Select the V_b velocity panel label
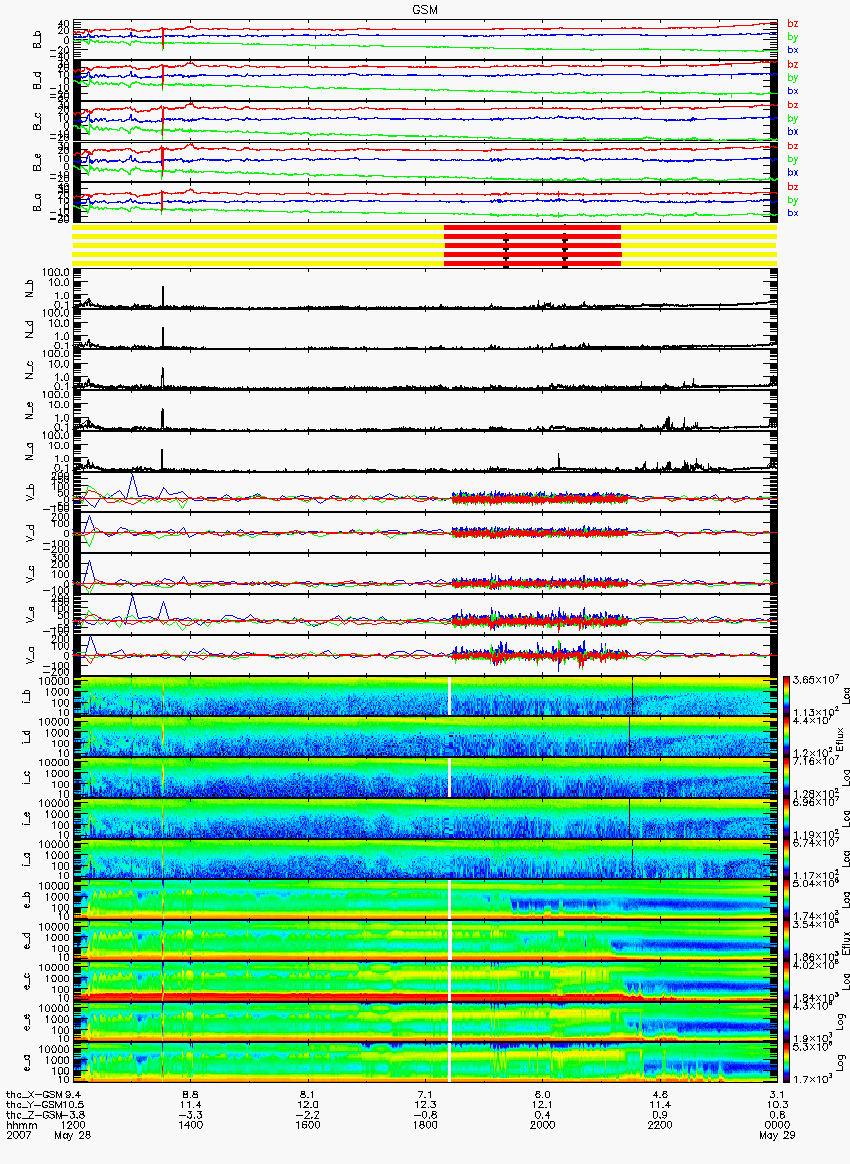 (x=30, y=494)
